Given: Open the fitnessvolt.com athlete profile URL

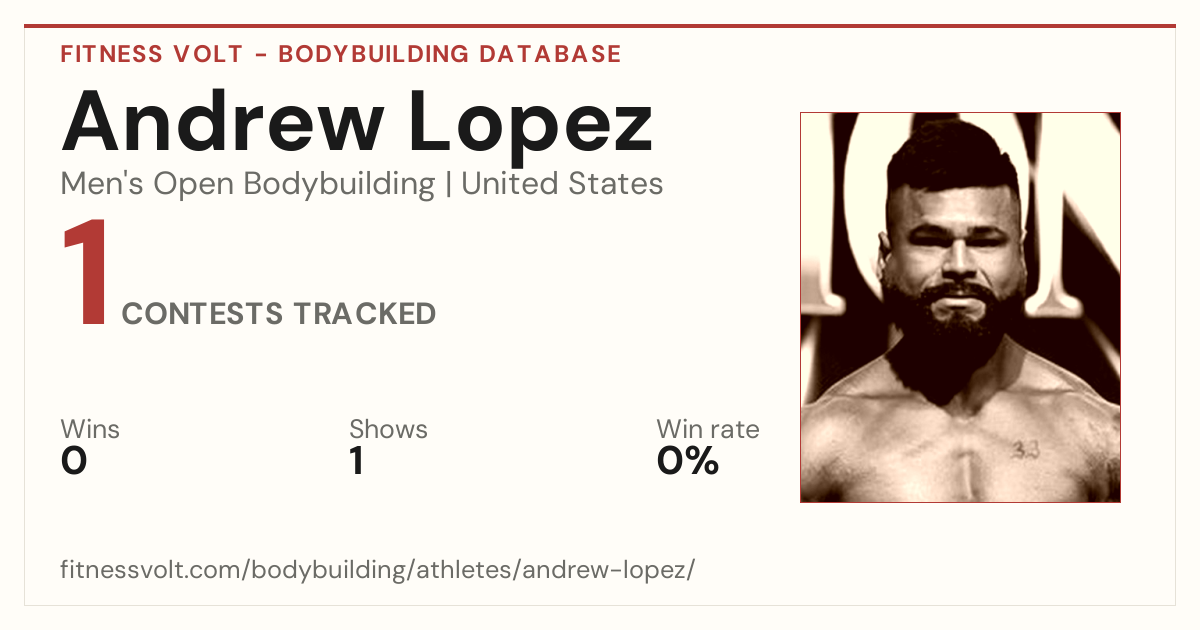Looking at the screenshot, I should 378,570.
